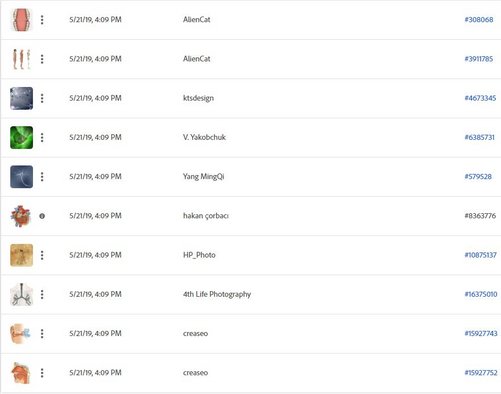Open asset link #308068
The image size is (501, 394).
pos(479,20)
